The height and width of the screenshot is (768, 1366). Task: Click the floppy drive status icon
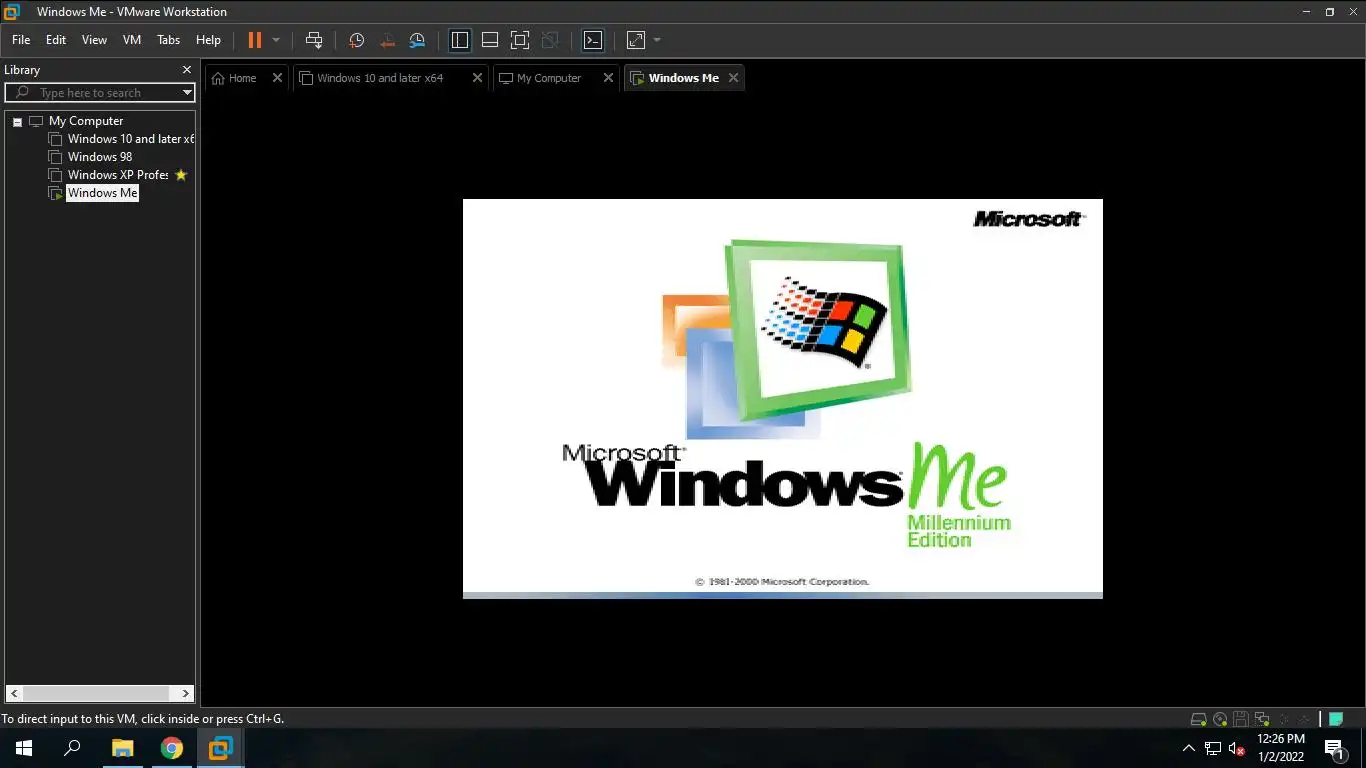point(1241,719)
